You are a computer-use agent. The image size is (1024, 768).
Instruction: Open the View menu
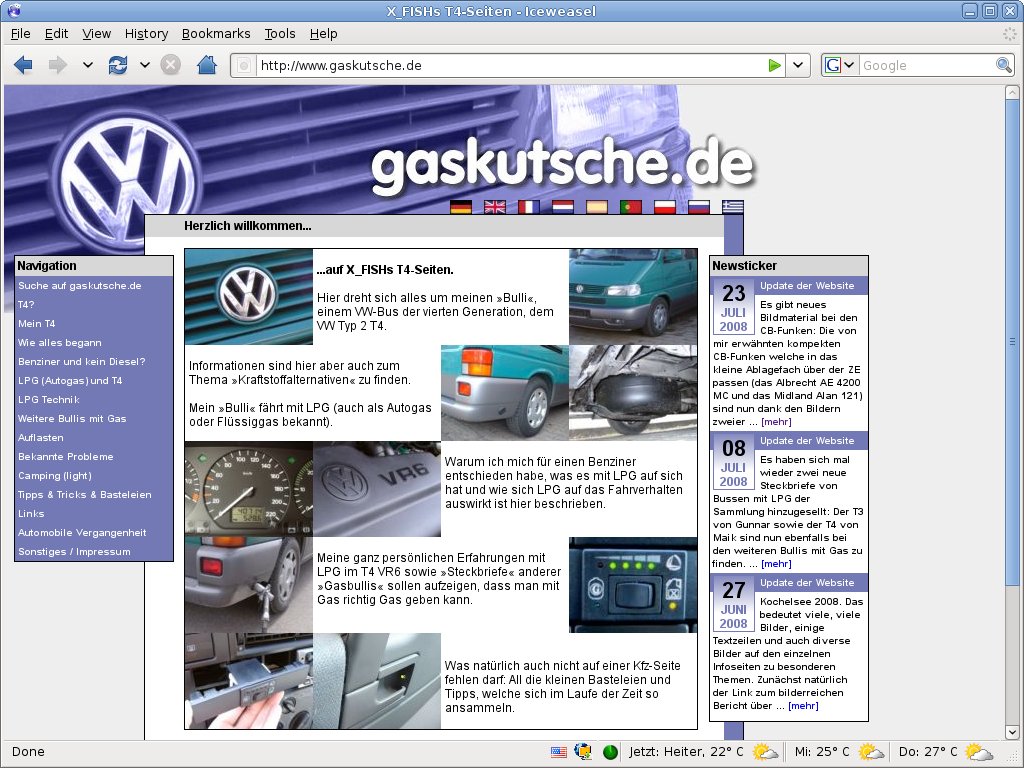(x=97, y=34)
